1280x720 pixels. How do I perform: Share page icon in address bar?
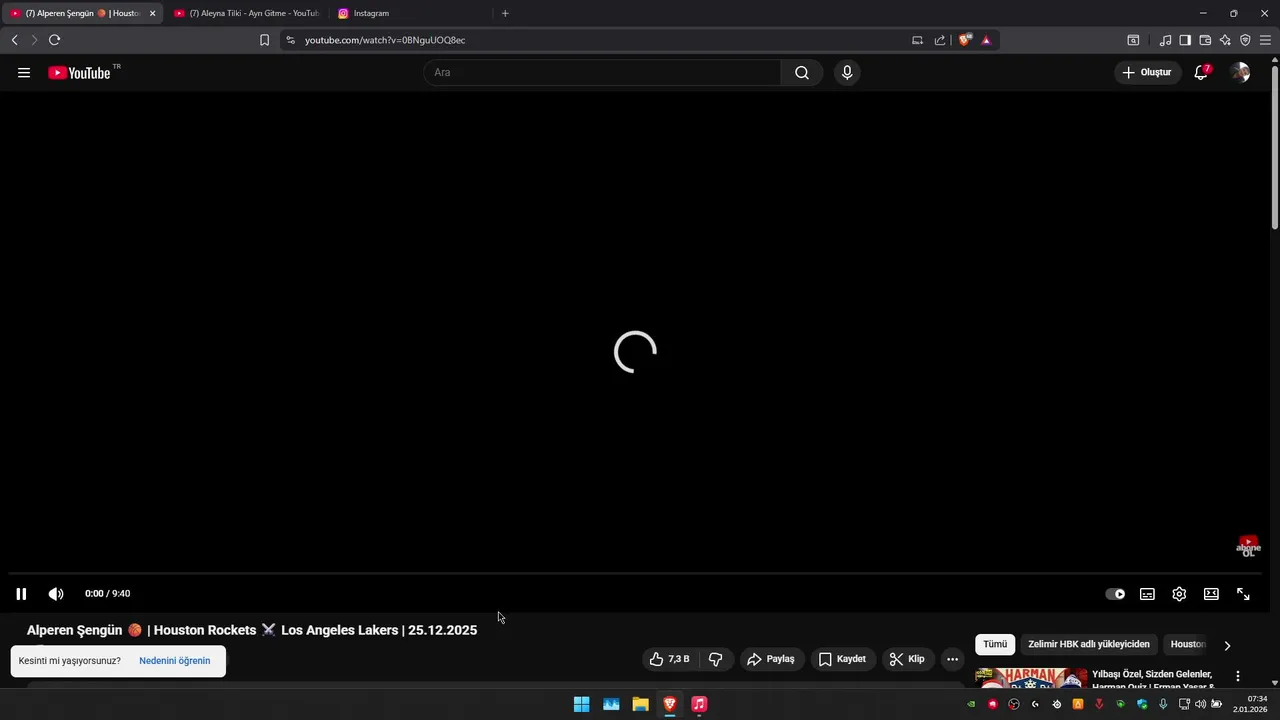click(x=940, y=40)
